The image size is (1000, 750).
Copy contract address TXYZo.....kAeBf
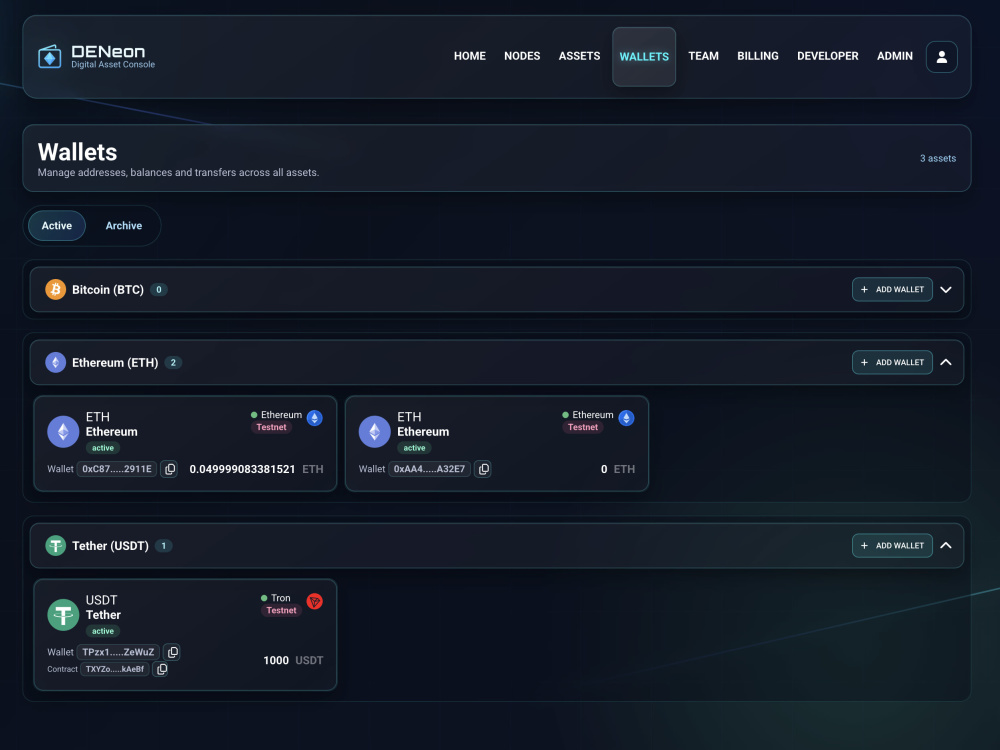click(x=161, y=669)
